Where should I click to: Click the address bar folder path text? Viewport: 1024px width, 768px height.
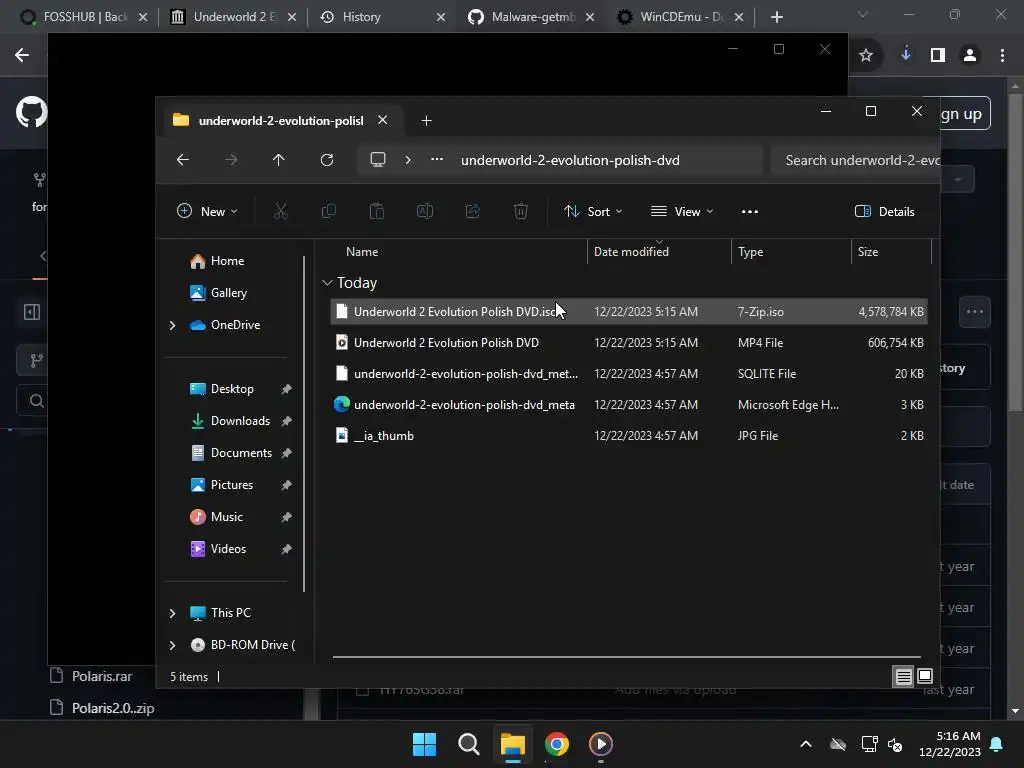(x=570, y=161)
